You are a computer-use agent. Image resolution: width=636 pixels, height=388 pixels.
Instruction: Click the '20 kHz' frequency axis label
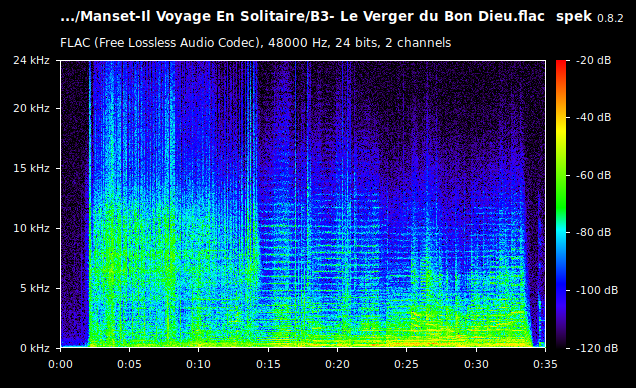(31, 108)
